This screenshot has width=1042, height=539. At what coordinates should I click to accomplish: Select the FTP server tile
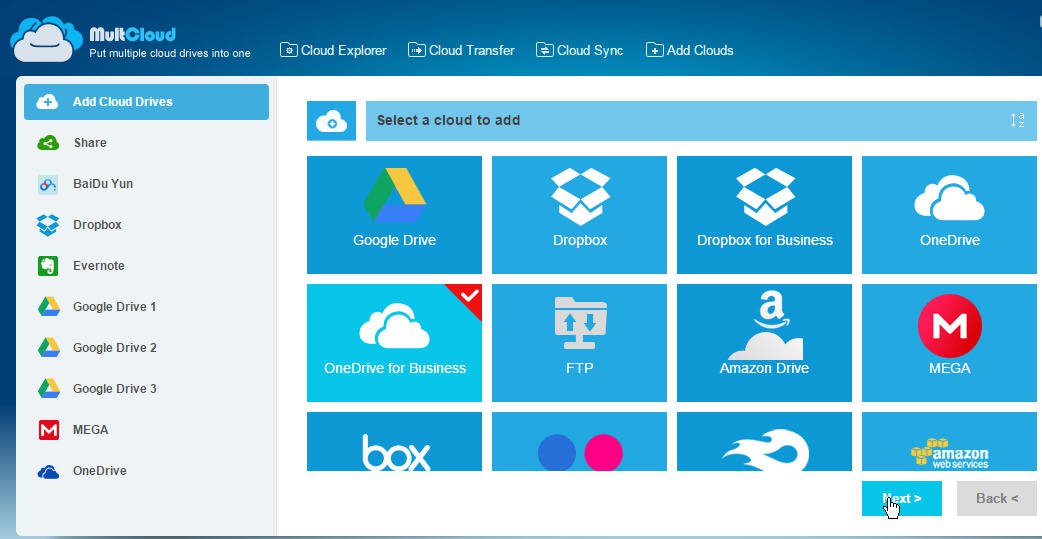click(x=579, y=343)
